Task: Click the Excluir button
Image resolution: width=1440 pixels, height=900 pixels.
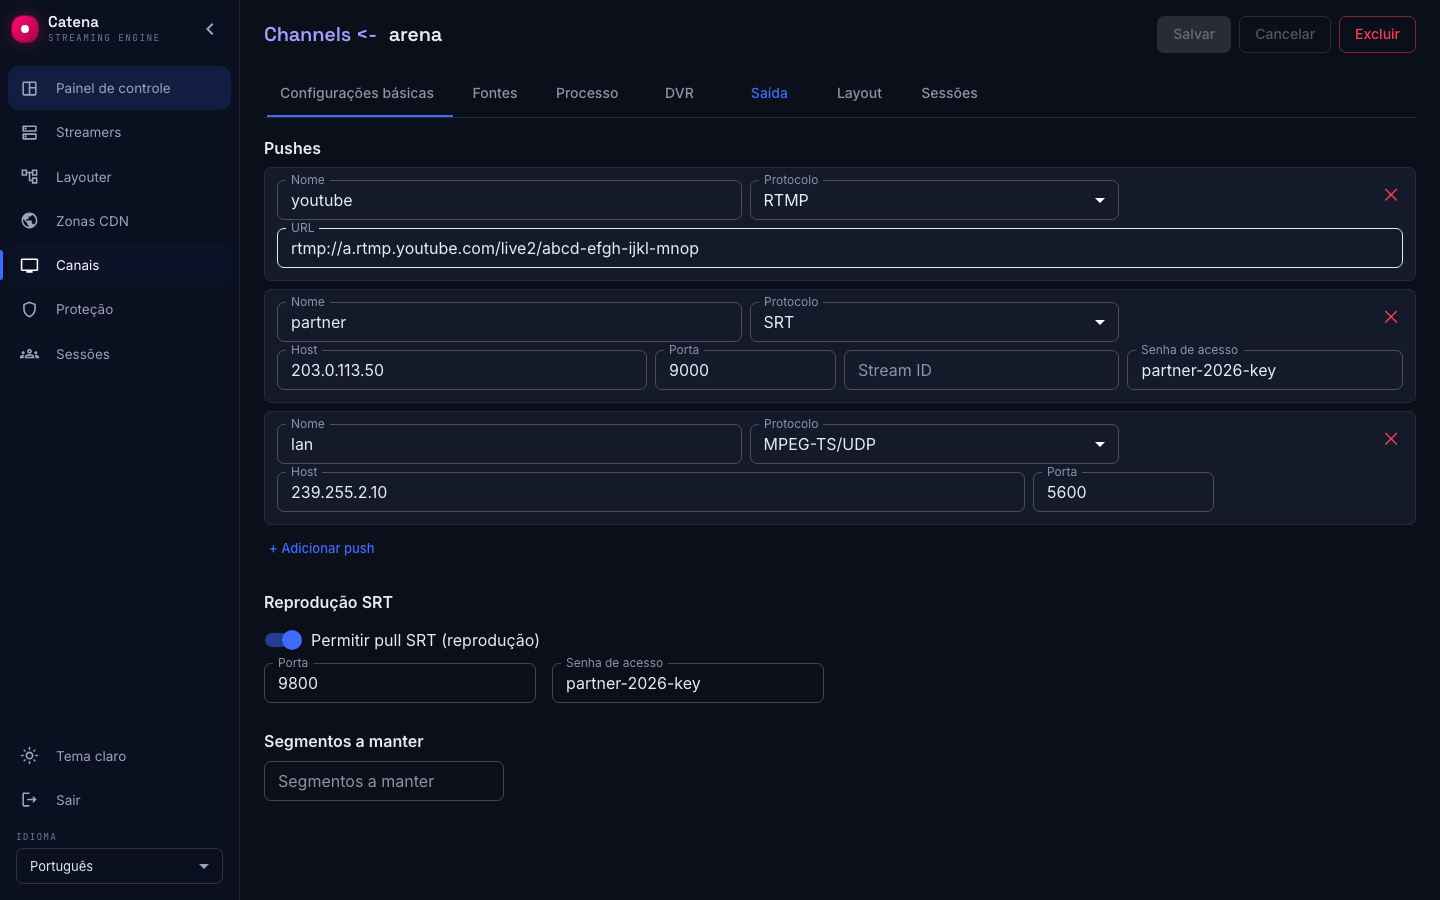Action: click(1377, 34)
